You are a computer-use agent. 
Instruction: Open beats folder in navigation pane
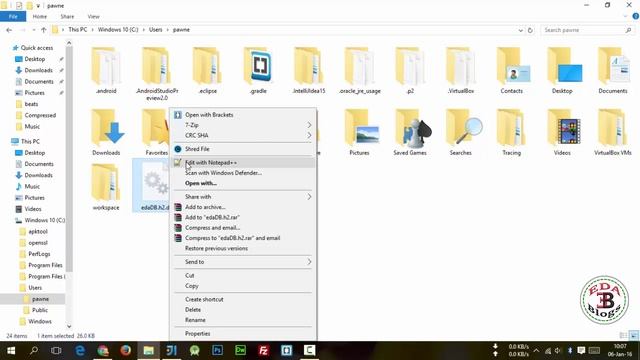tap(31, 104)
